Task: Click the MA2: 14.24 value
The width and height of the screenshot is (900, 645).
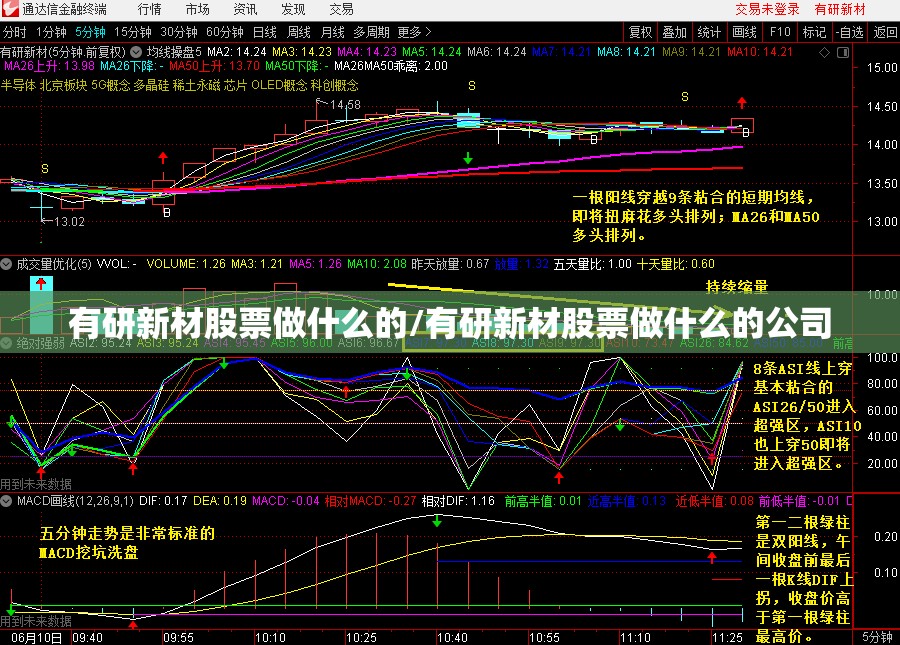Action: pos(236,52)
